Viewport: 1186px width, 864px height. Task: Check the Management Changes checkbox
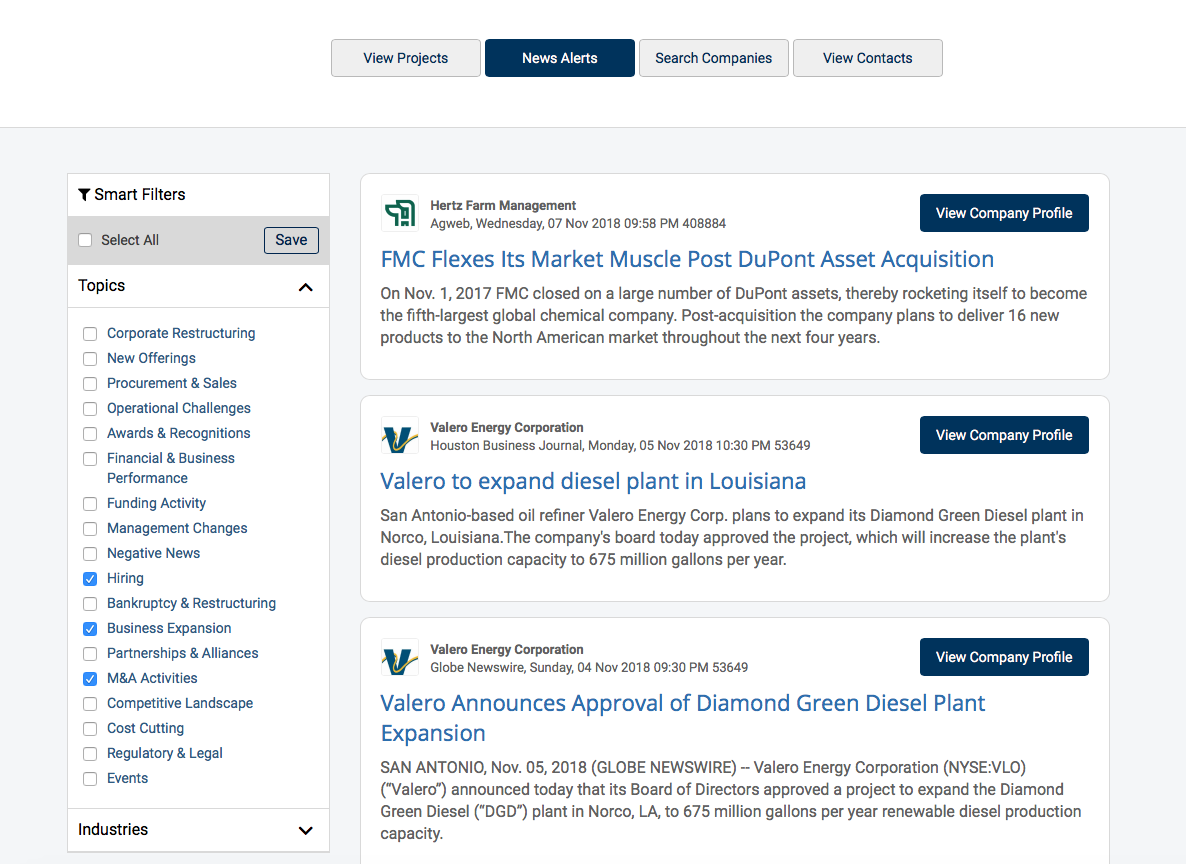[90, 529]
